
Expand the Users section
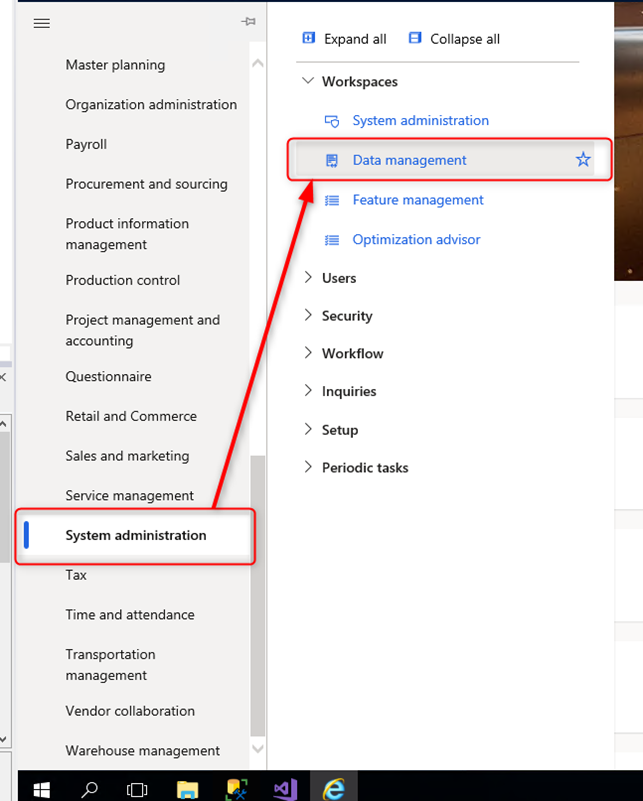[308, 278]
